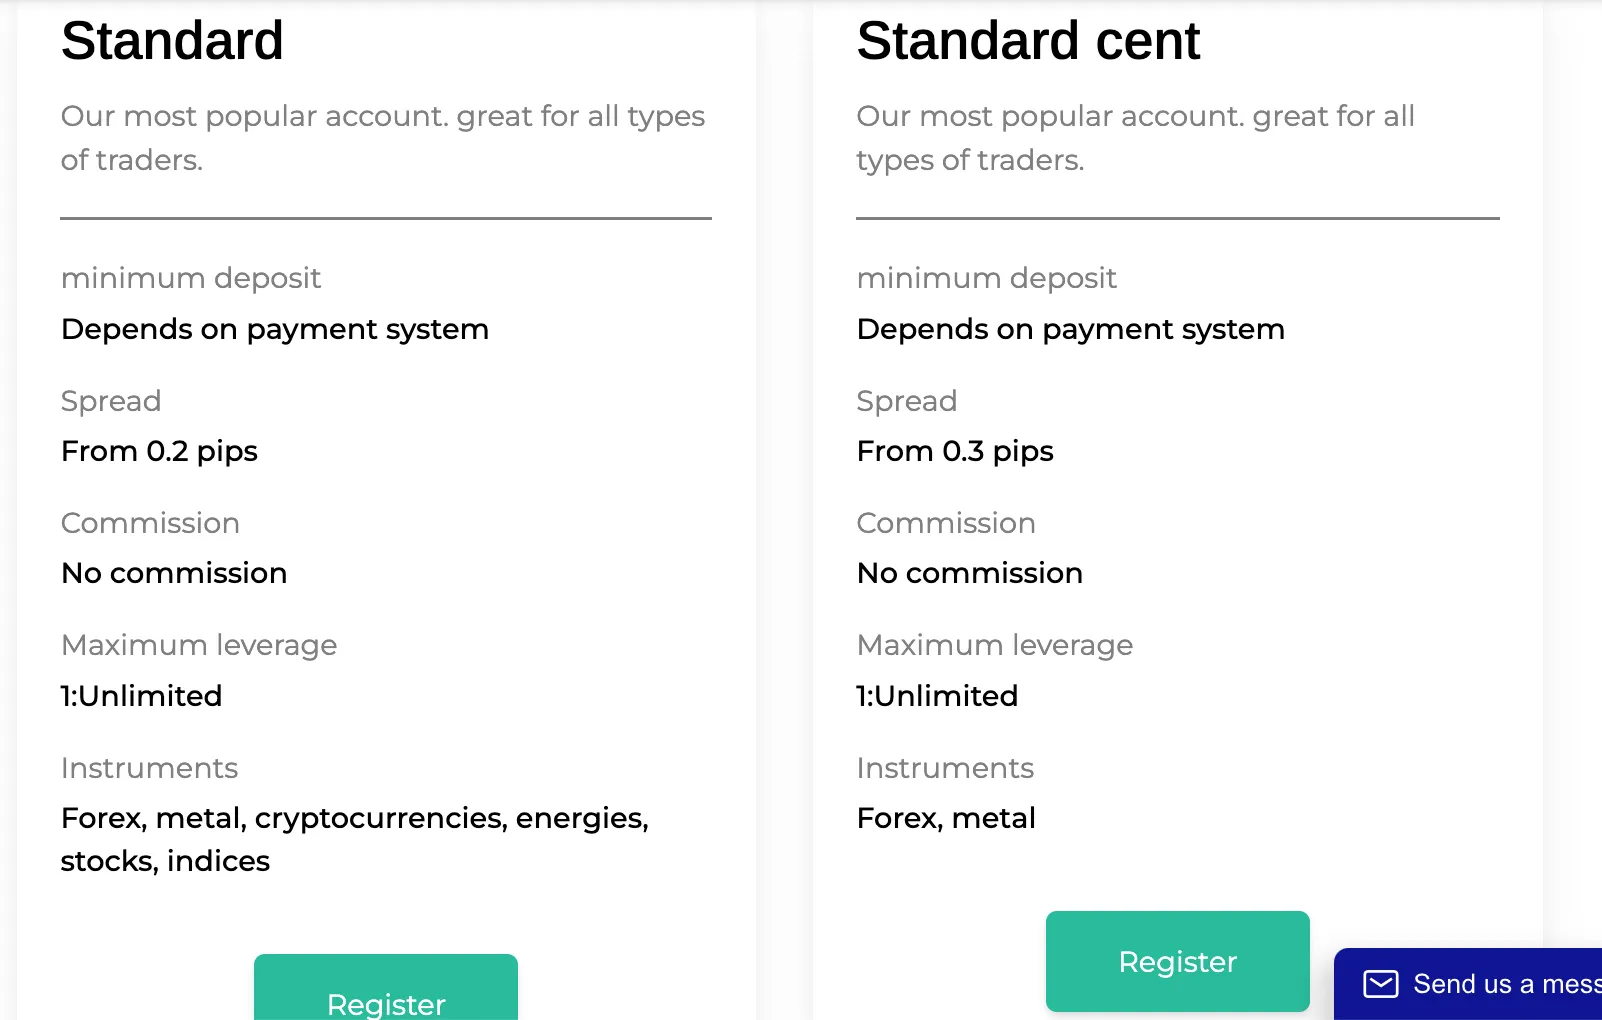Click No commission under Standard account
The height and width of the screenshot is (1020, 1602).
tap(174, 573)
